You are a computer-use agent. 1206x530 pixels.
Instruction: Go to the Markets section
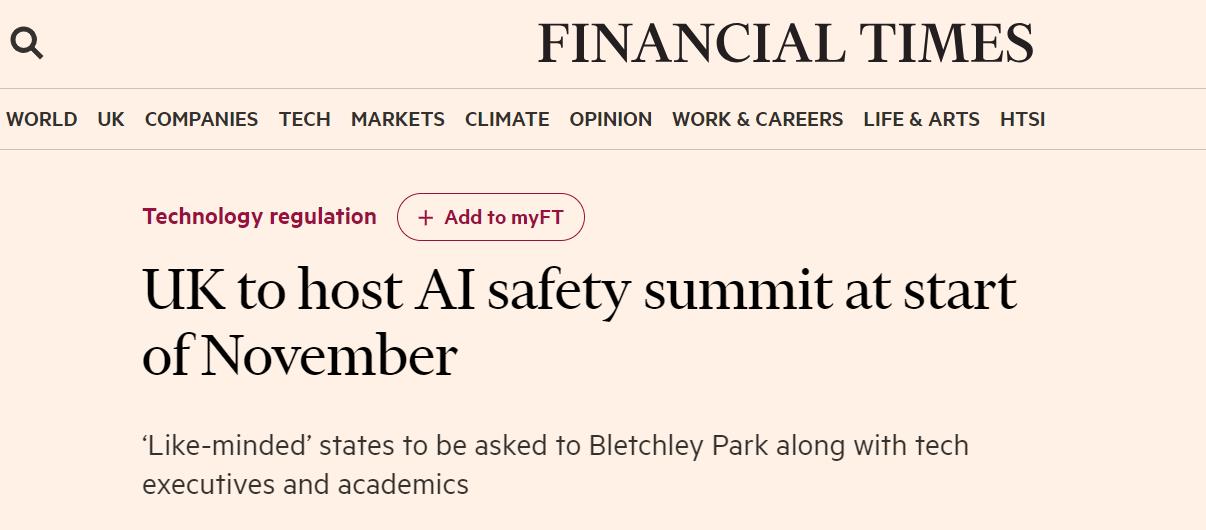point(397,119)
